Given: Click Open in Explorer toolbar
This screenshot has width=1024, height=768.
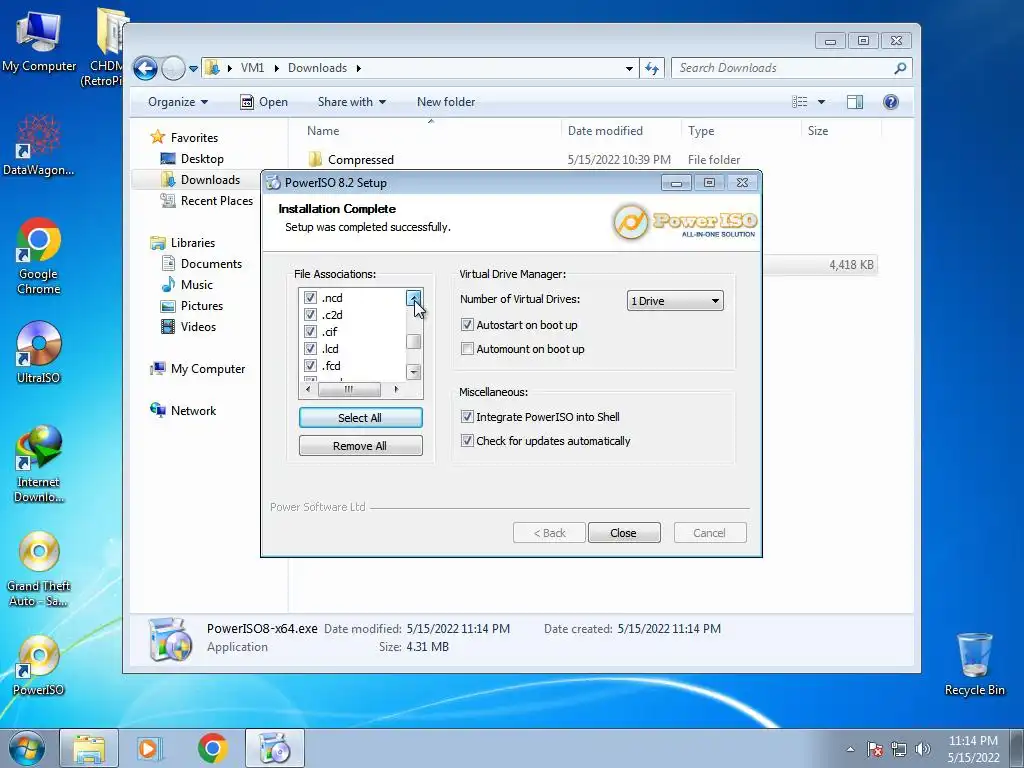Looking at the screenshot, I should coord(264,102).
